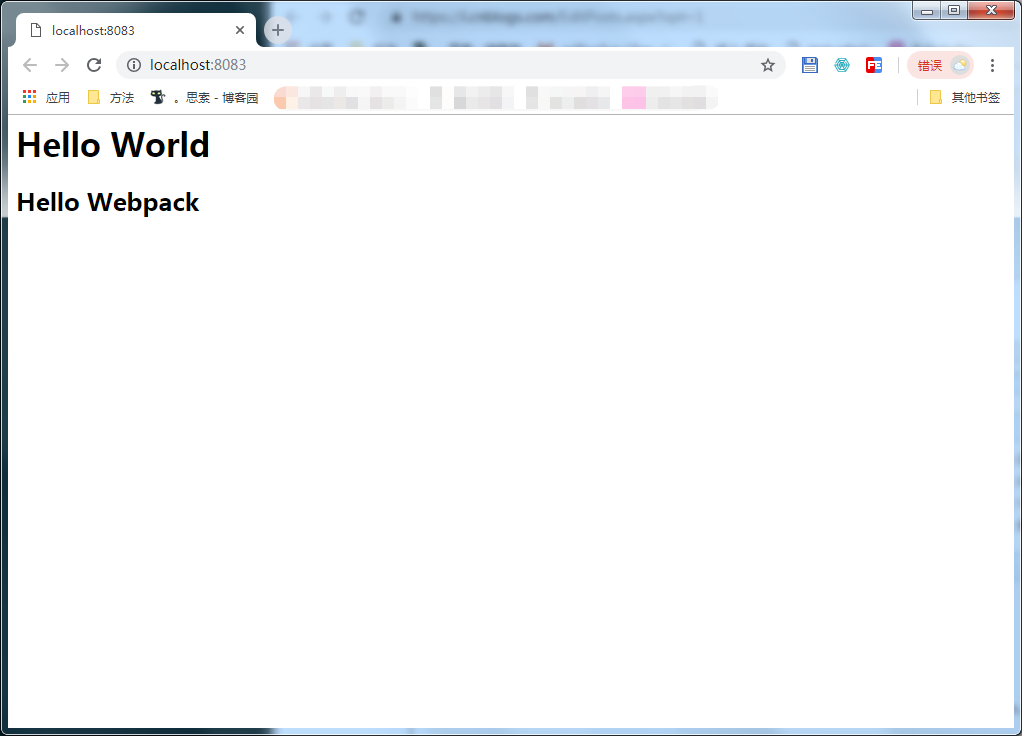Screen dimensions: 1022x736
Task: View site information icon in address bar
Action: tap(134, 65)
